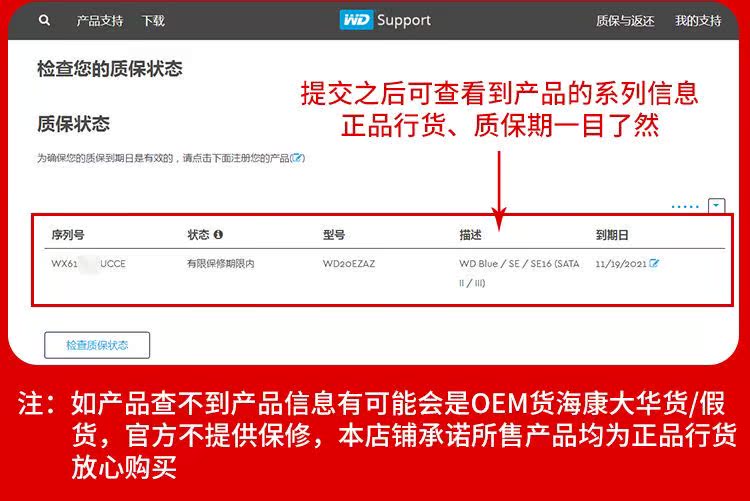Image resolution: width=750 pixels, height=501 pixels.
Task: Click the status info icon next to 状态
Action: click(218, 234)
